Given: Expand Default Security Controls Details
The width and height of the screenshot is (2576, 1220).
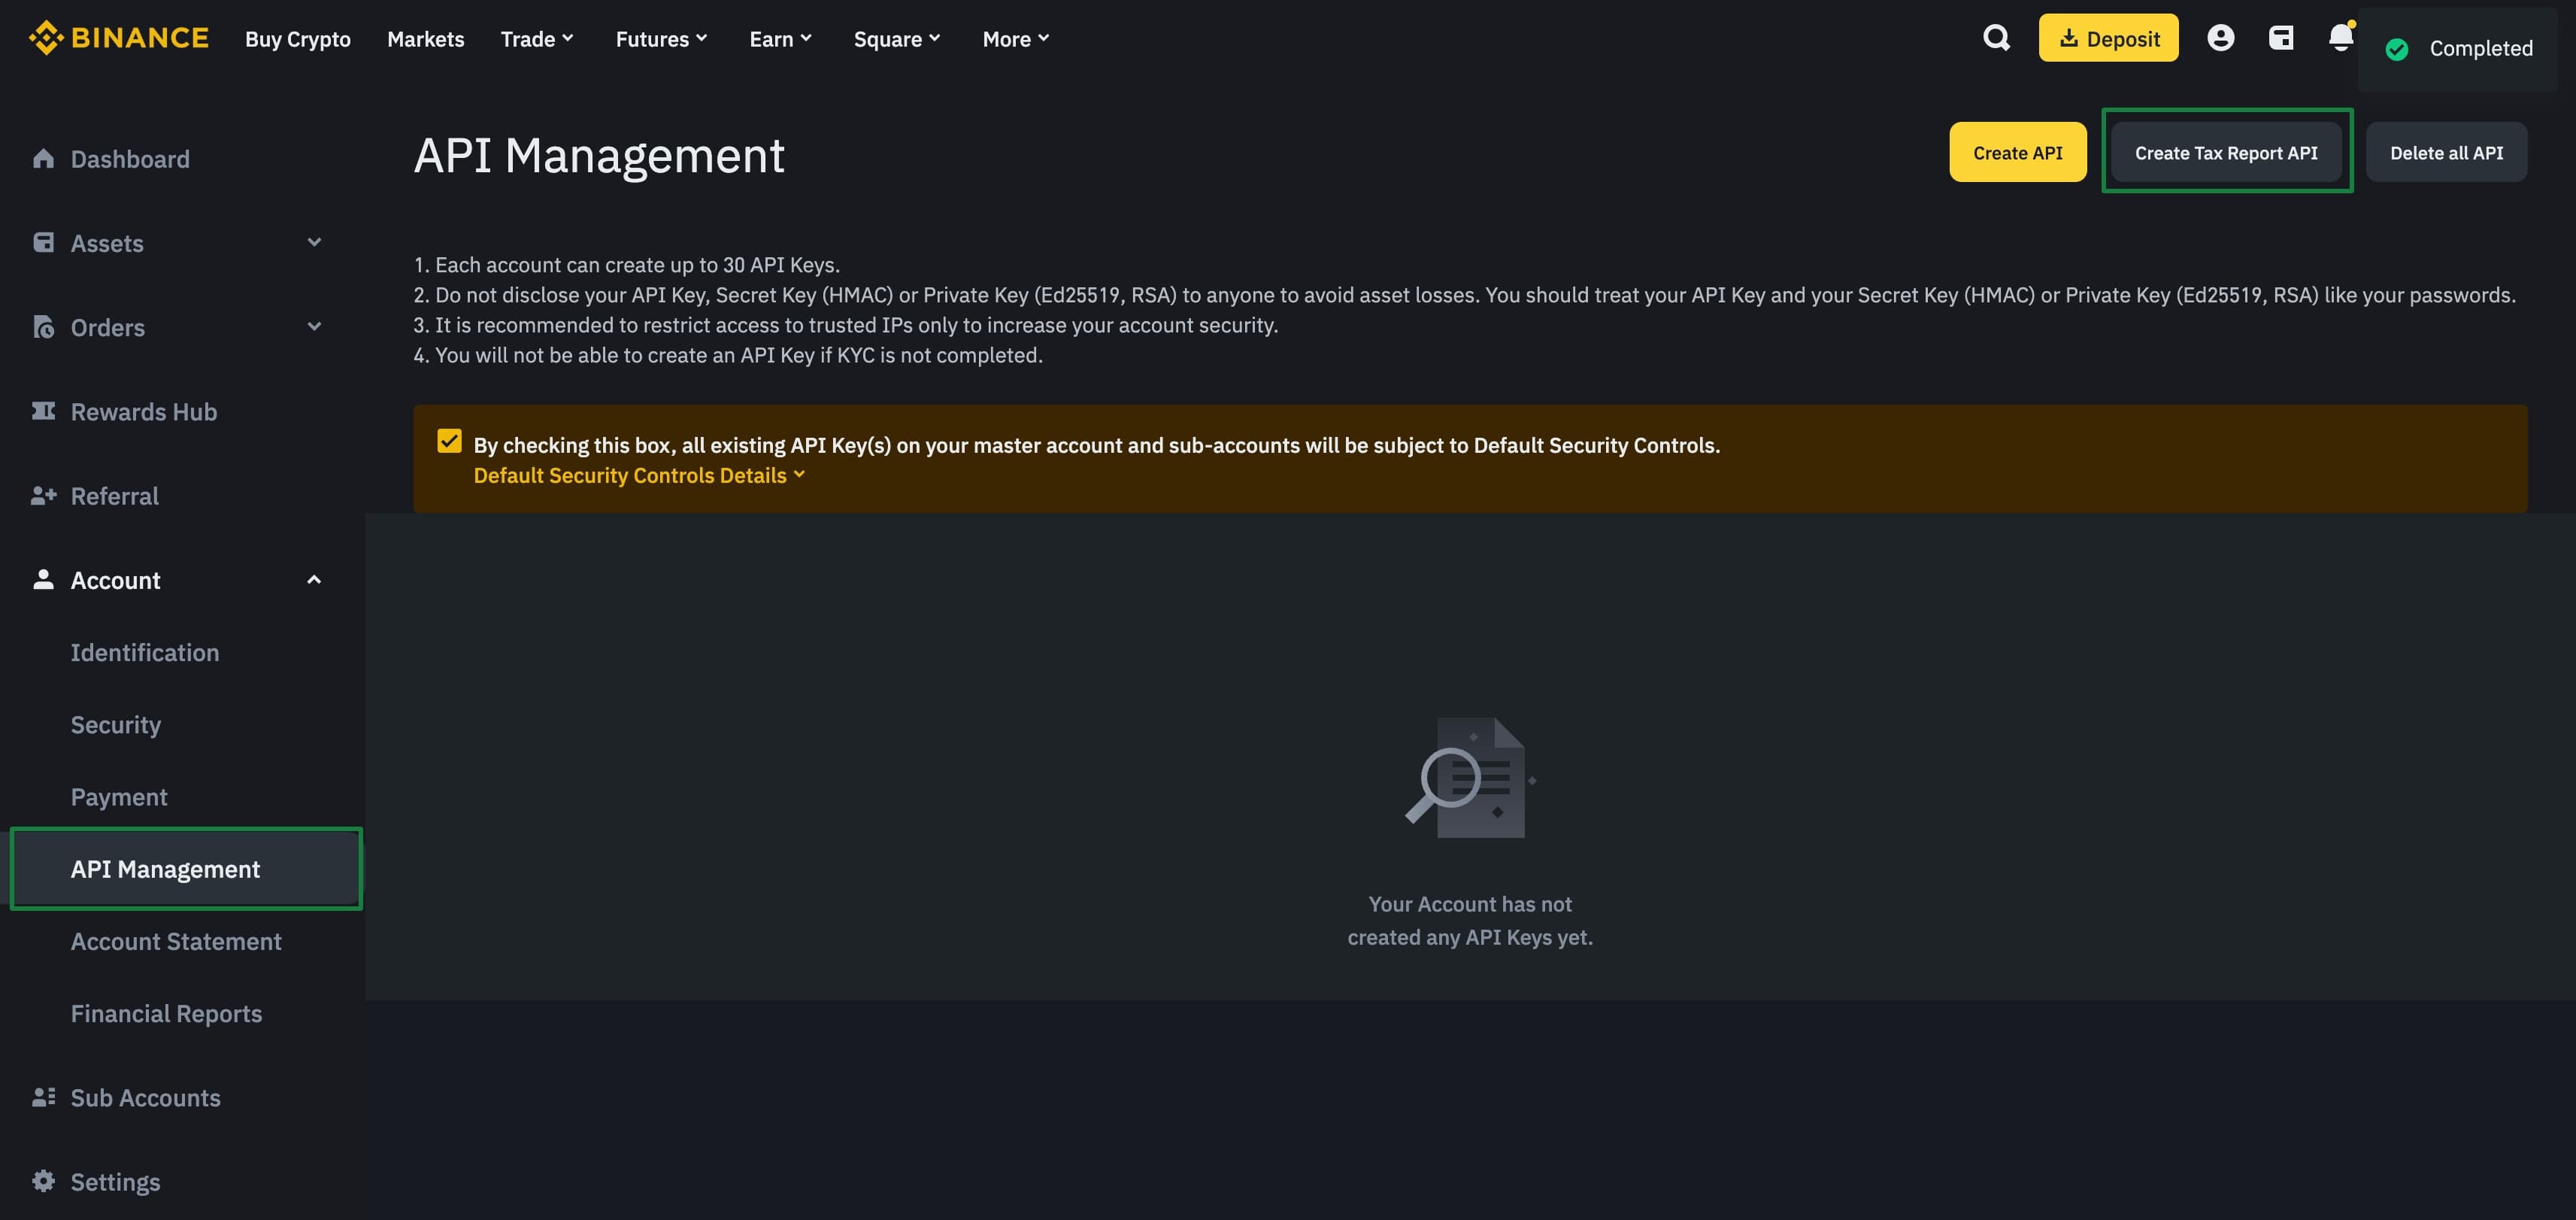Looking at the screenshot, I should (x=639, y=475).
